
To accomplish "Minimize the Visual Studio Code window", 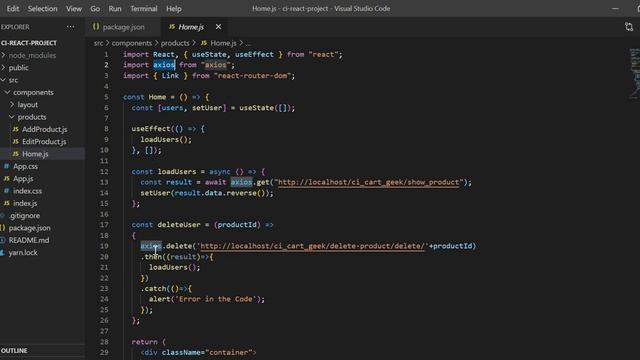I will point(615,9).
